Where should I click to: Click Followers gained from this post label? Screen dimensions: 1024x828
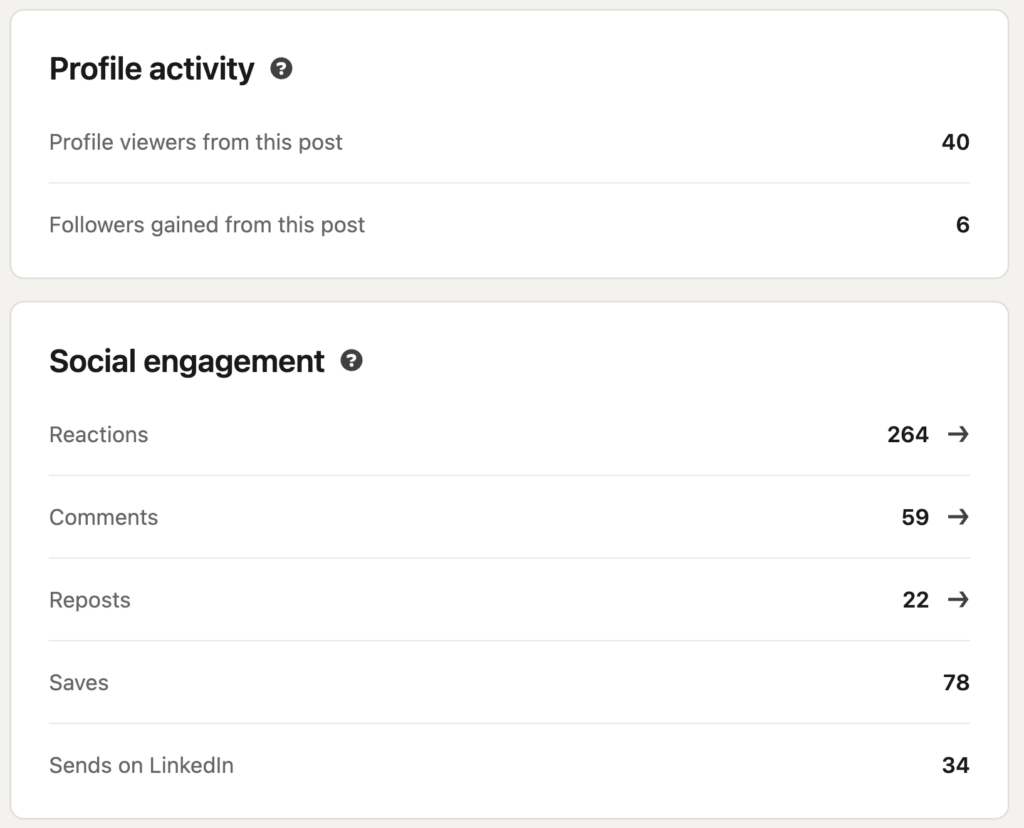point(207,225)
